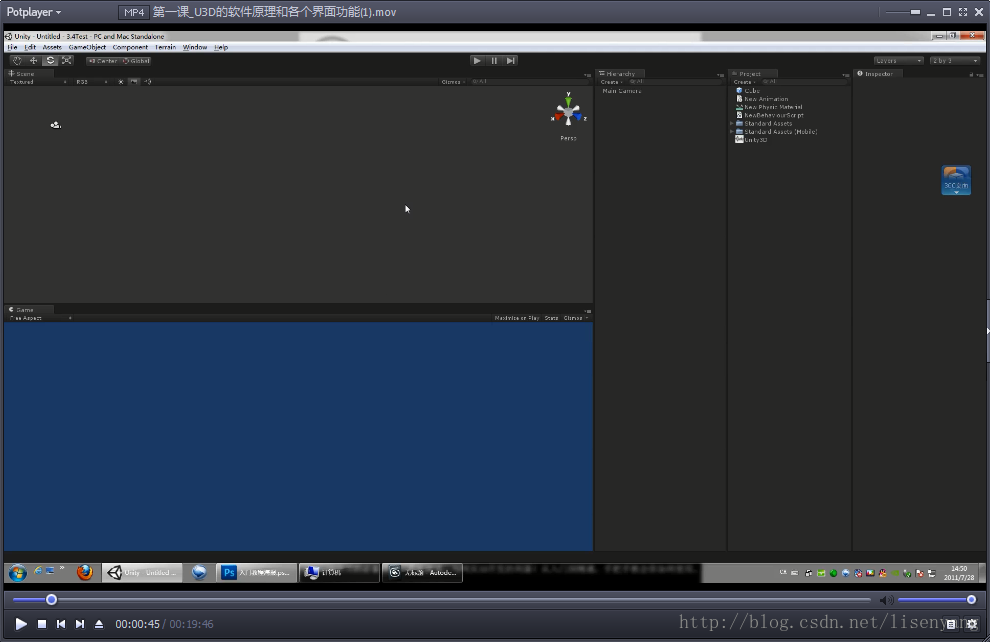Open the Component menu
This screenshot has width=990, height=642.
pos(130,47)
